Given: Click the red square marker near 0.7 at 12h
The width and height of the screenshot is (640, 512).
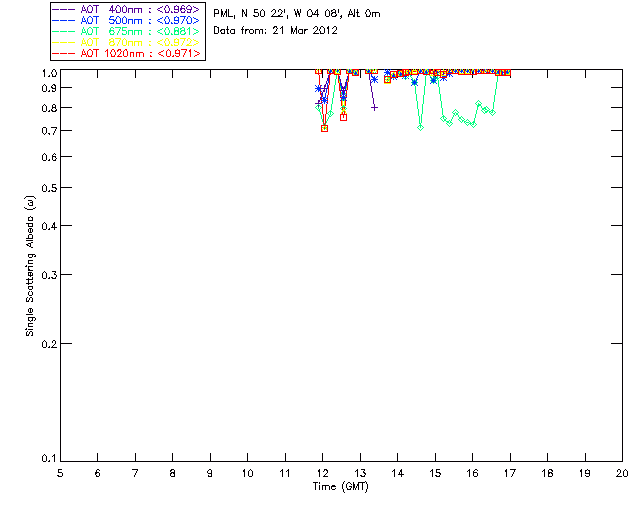Looking at the screenshot, I should 324,128.
